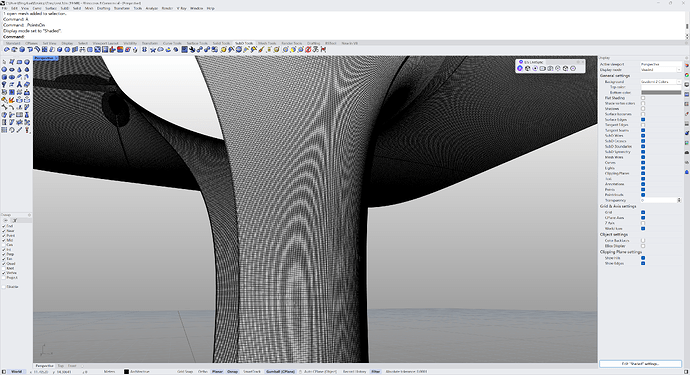This screenshot has height=375, width=690.
Task: Open top red panel icon on right strip
Action: (686, 66)
